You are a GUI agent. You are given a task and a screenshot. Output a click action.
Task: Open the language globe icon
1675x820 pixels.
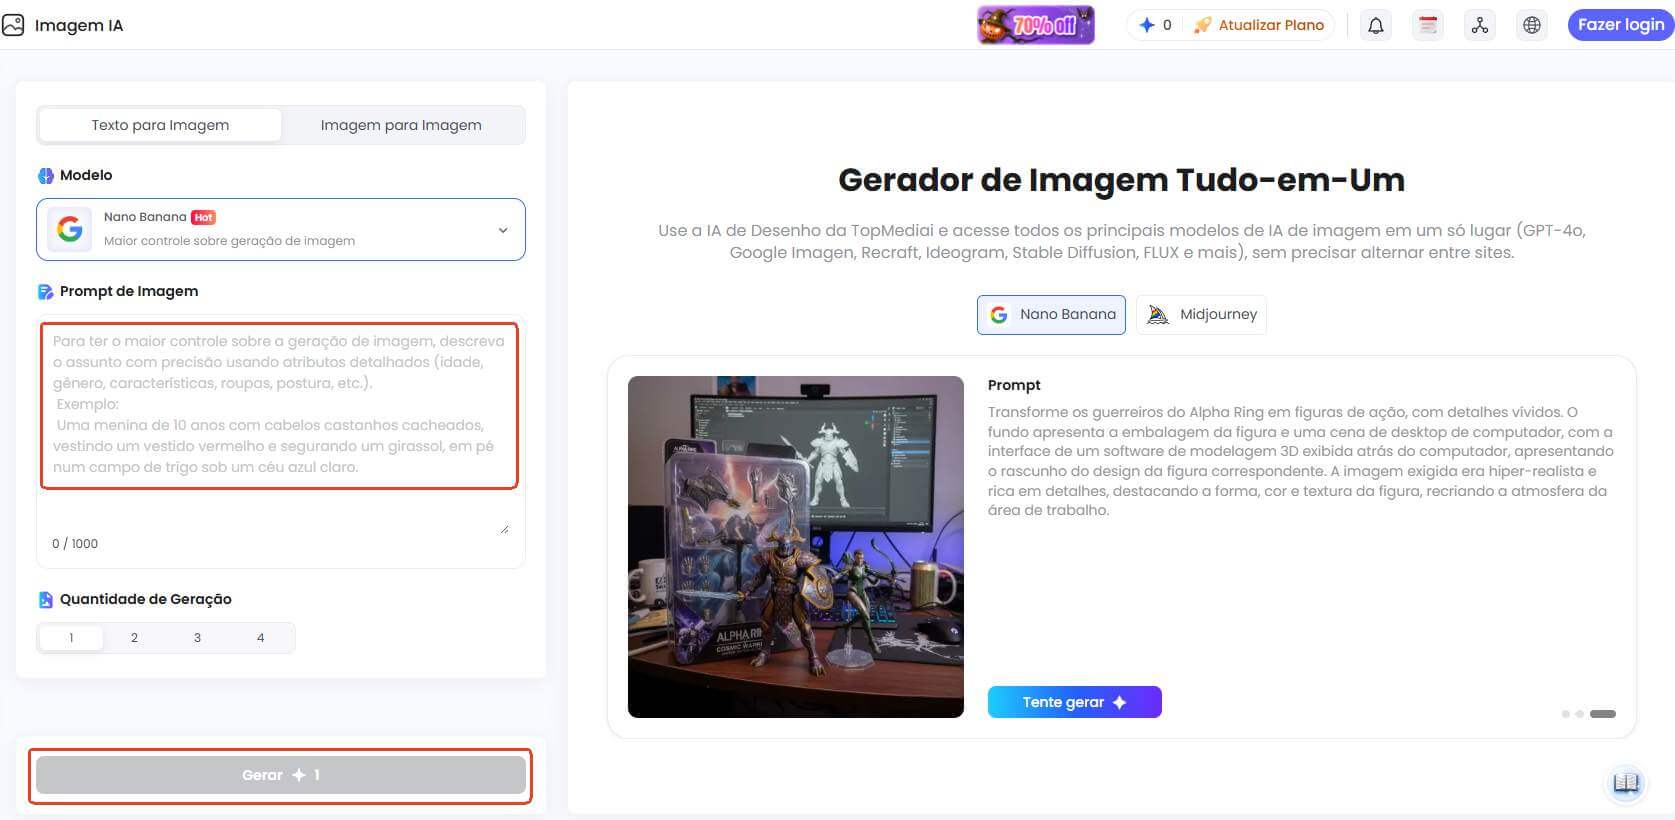(x=1532, y=25)
